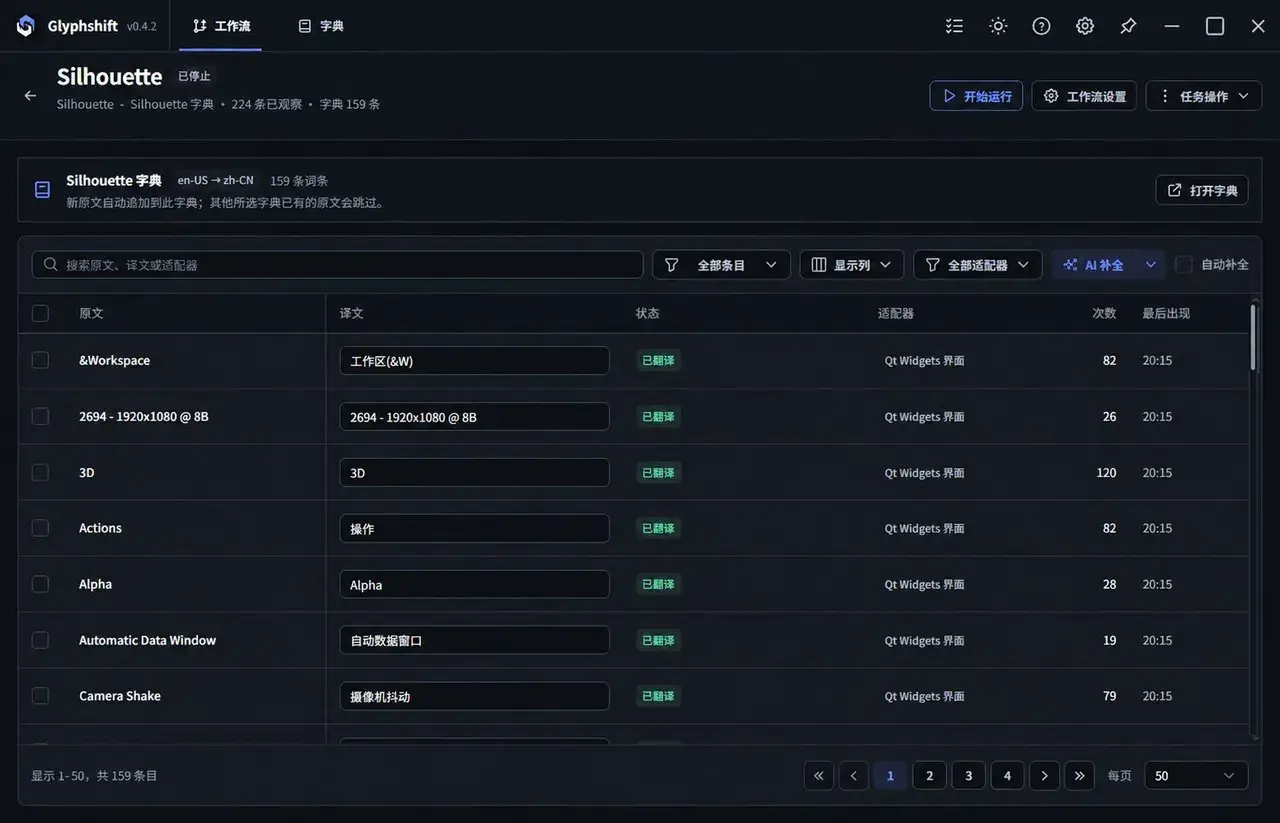Click the Alpha source text cell
Viewport: 1280px width, 823px height.
[96, 584]
